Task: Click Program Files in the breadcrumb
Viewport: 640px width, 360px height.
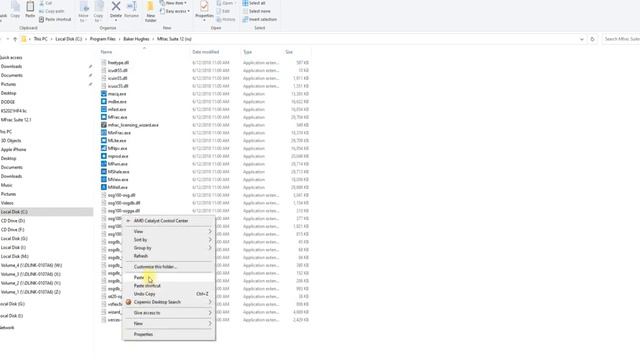Action: tap(102, 39)
